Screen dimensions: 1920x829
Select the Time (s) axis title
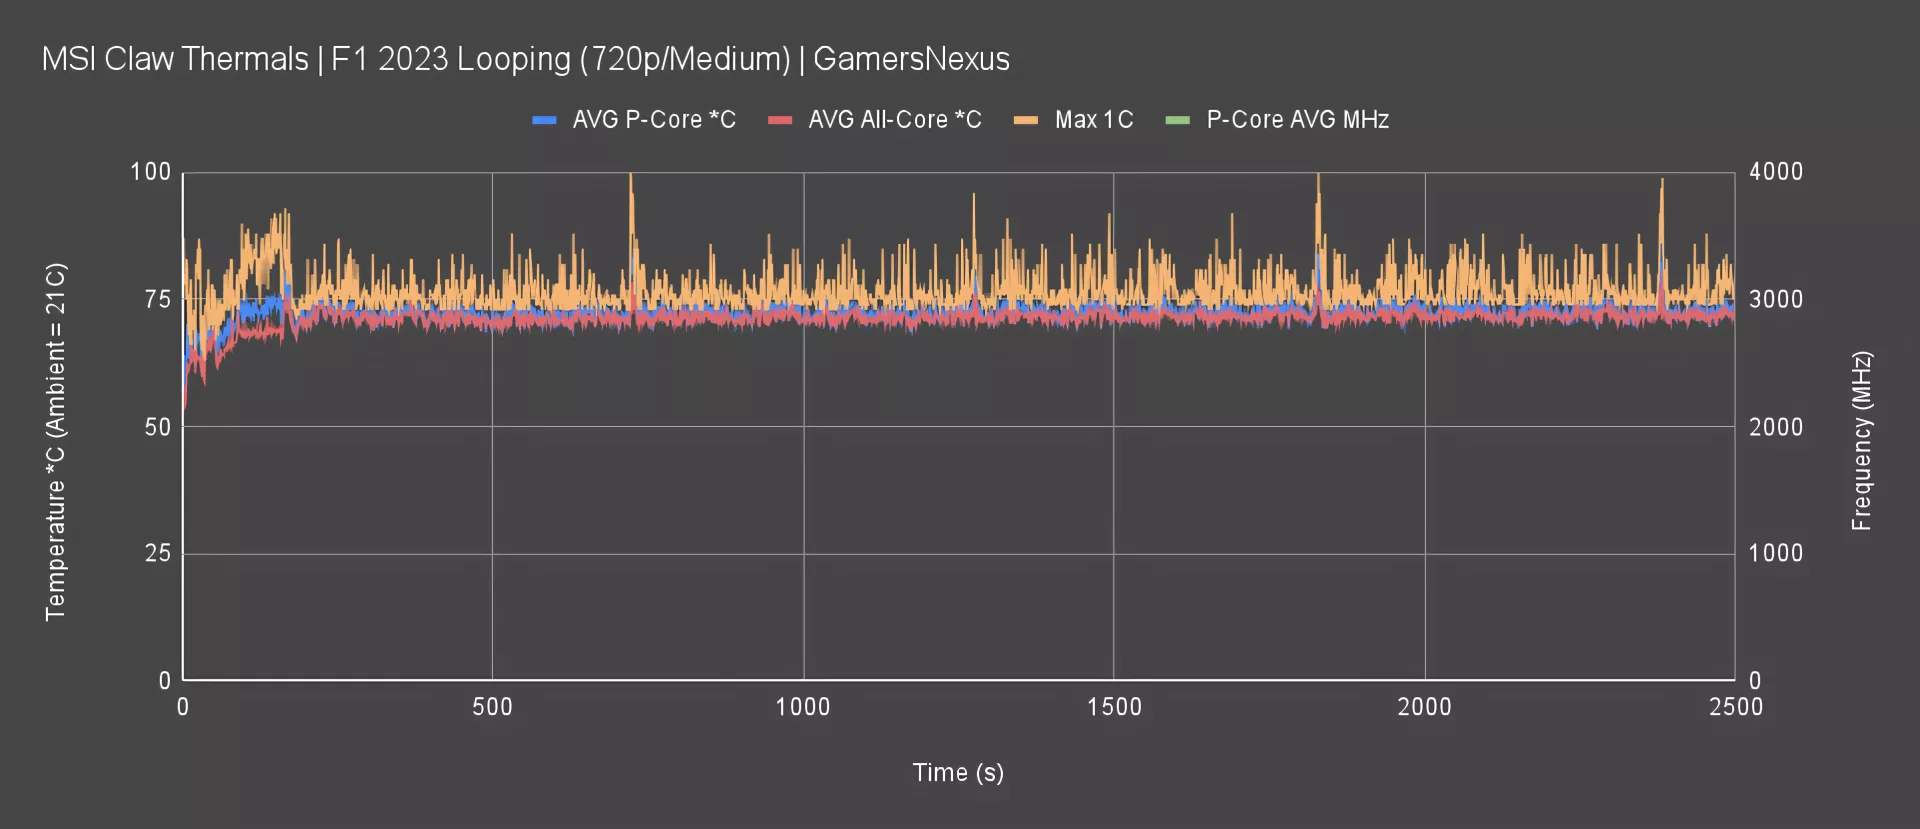tap(958, 772)
